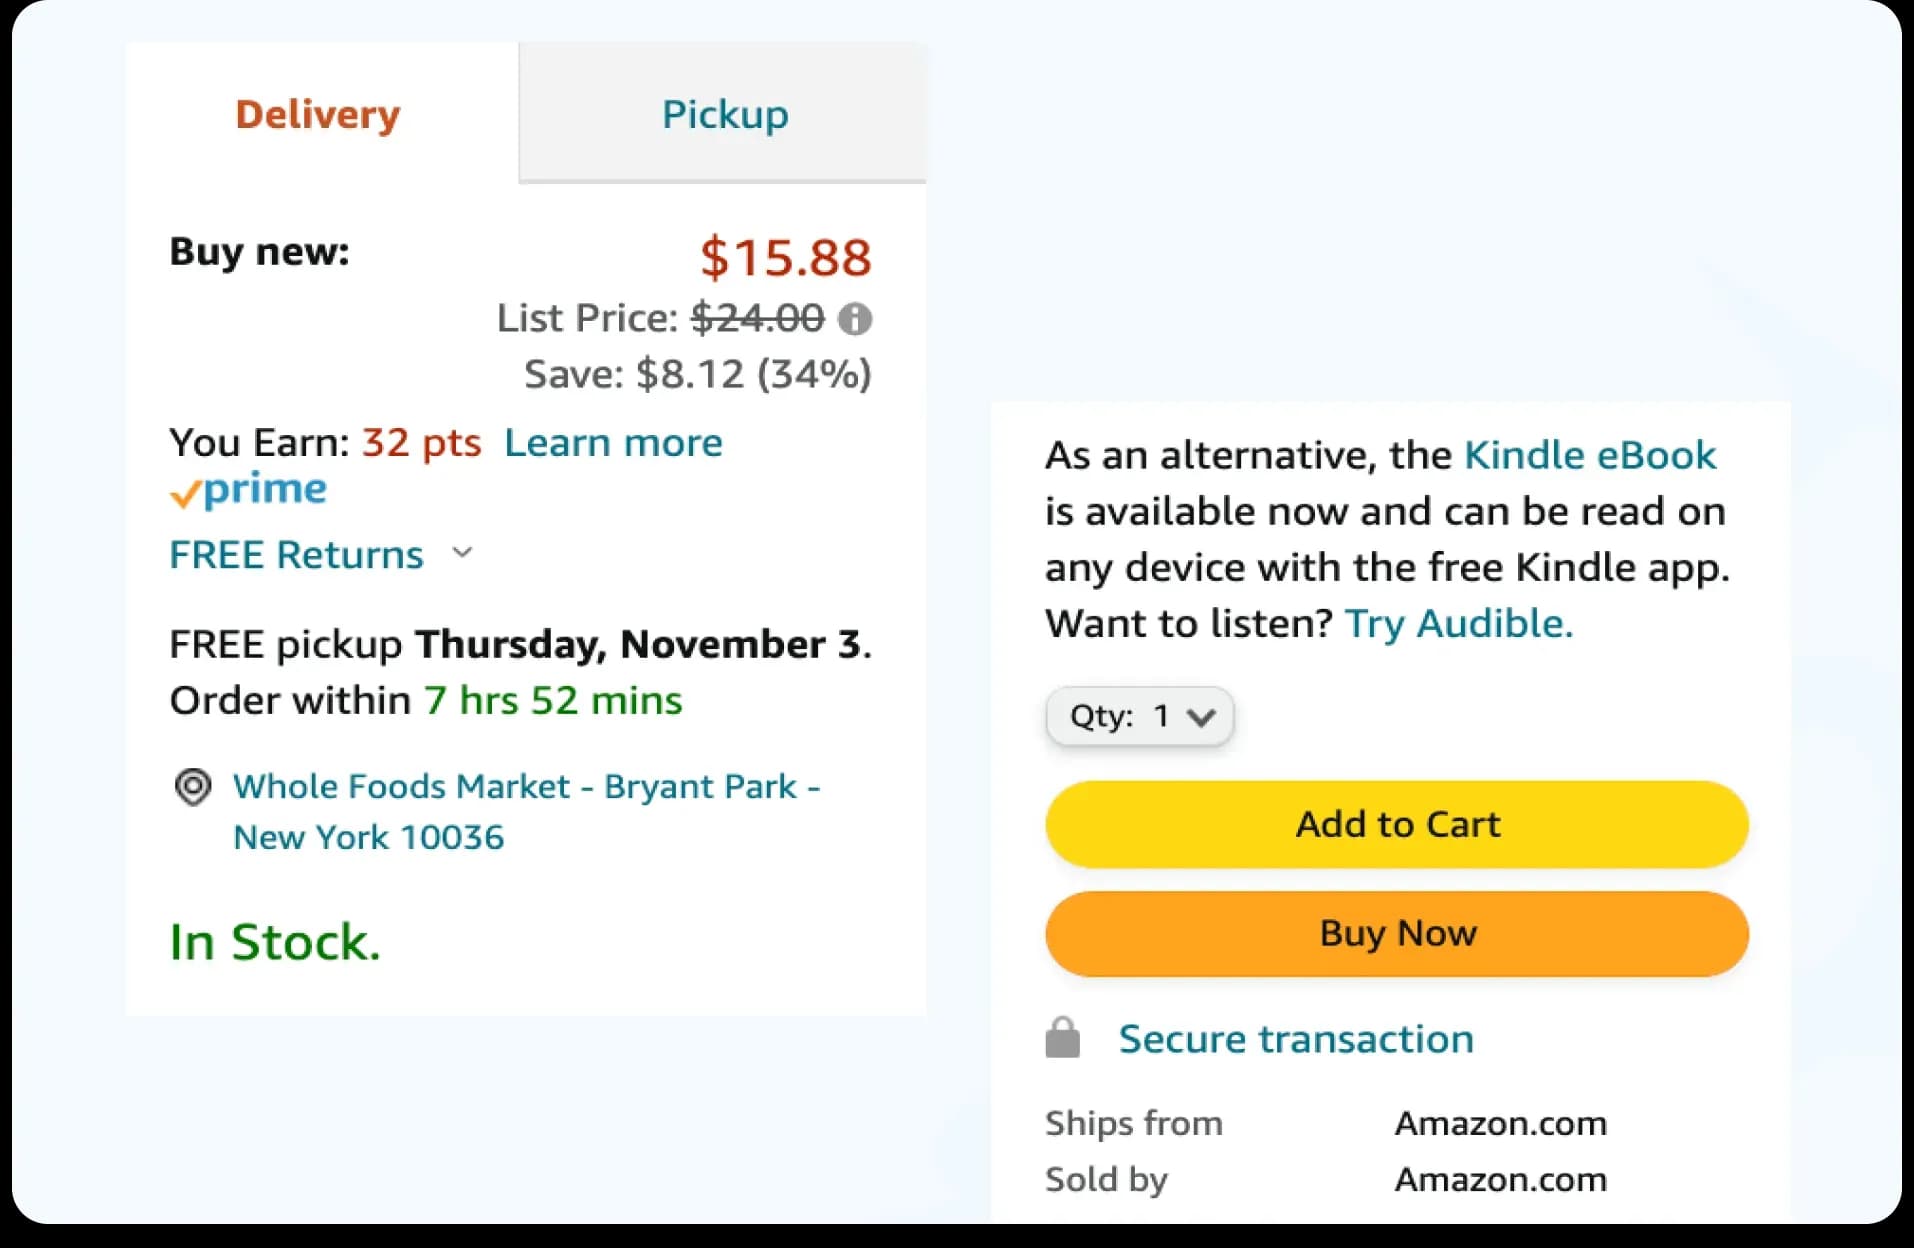This screenshot has width=1914, height=1248.
Task: Click the $15.88 Buy new price
Action: click(785, 257)
